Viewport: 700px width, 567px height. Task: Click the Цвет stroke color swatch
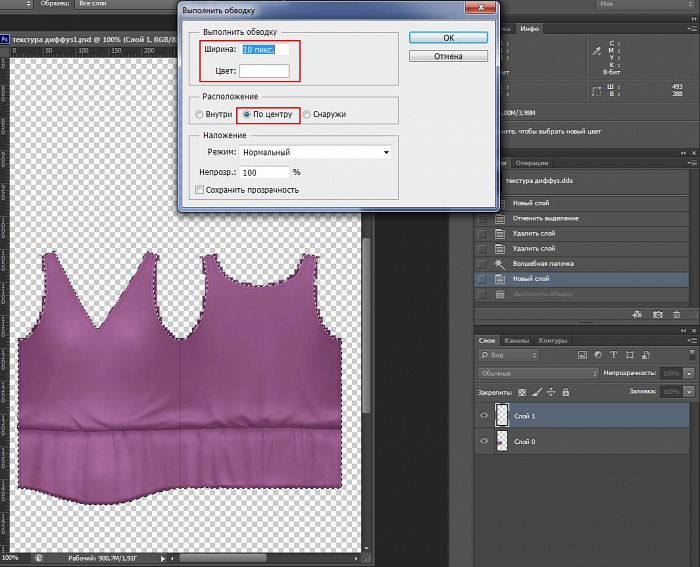[264, 71]
